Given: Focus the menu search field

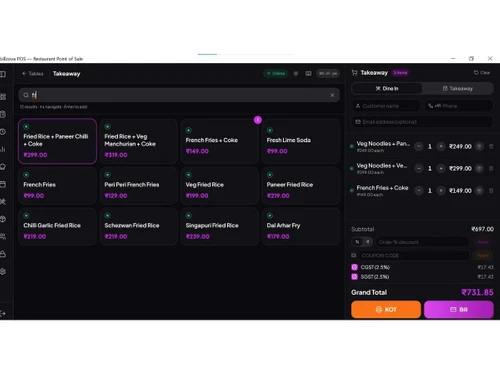Looking at the screenshot, I should point(179,95).
